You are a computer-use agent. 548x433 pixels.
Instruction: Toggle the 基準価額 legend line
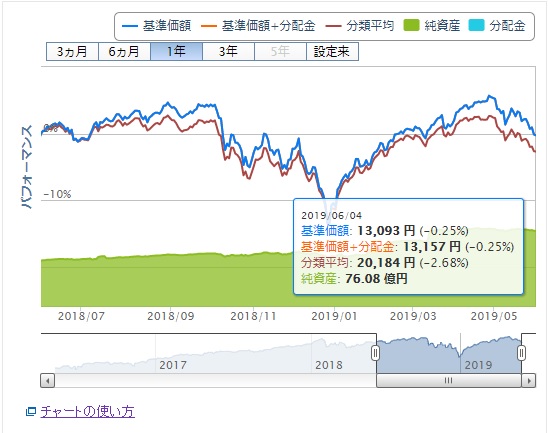156,26
